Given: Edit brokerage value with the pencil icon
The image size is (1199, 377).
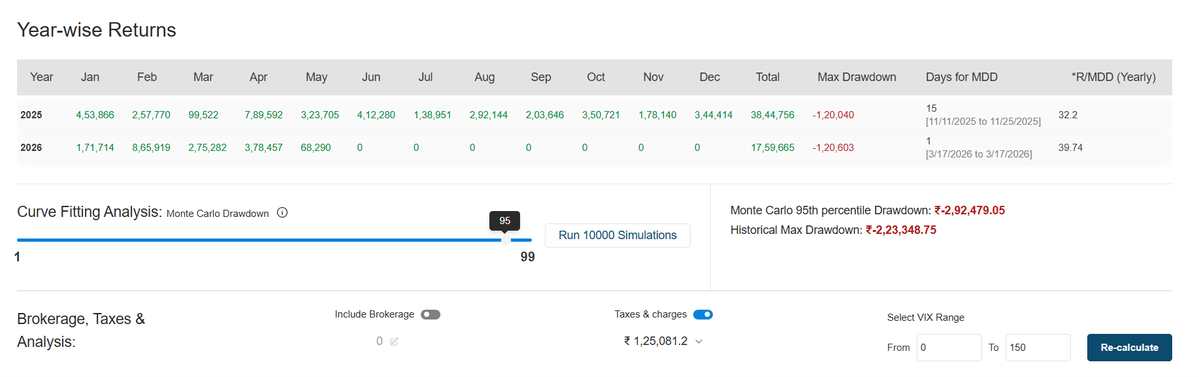Looking at the screenshot, I should [394, 342].
